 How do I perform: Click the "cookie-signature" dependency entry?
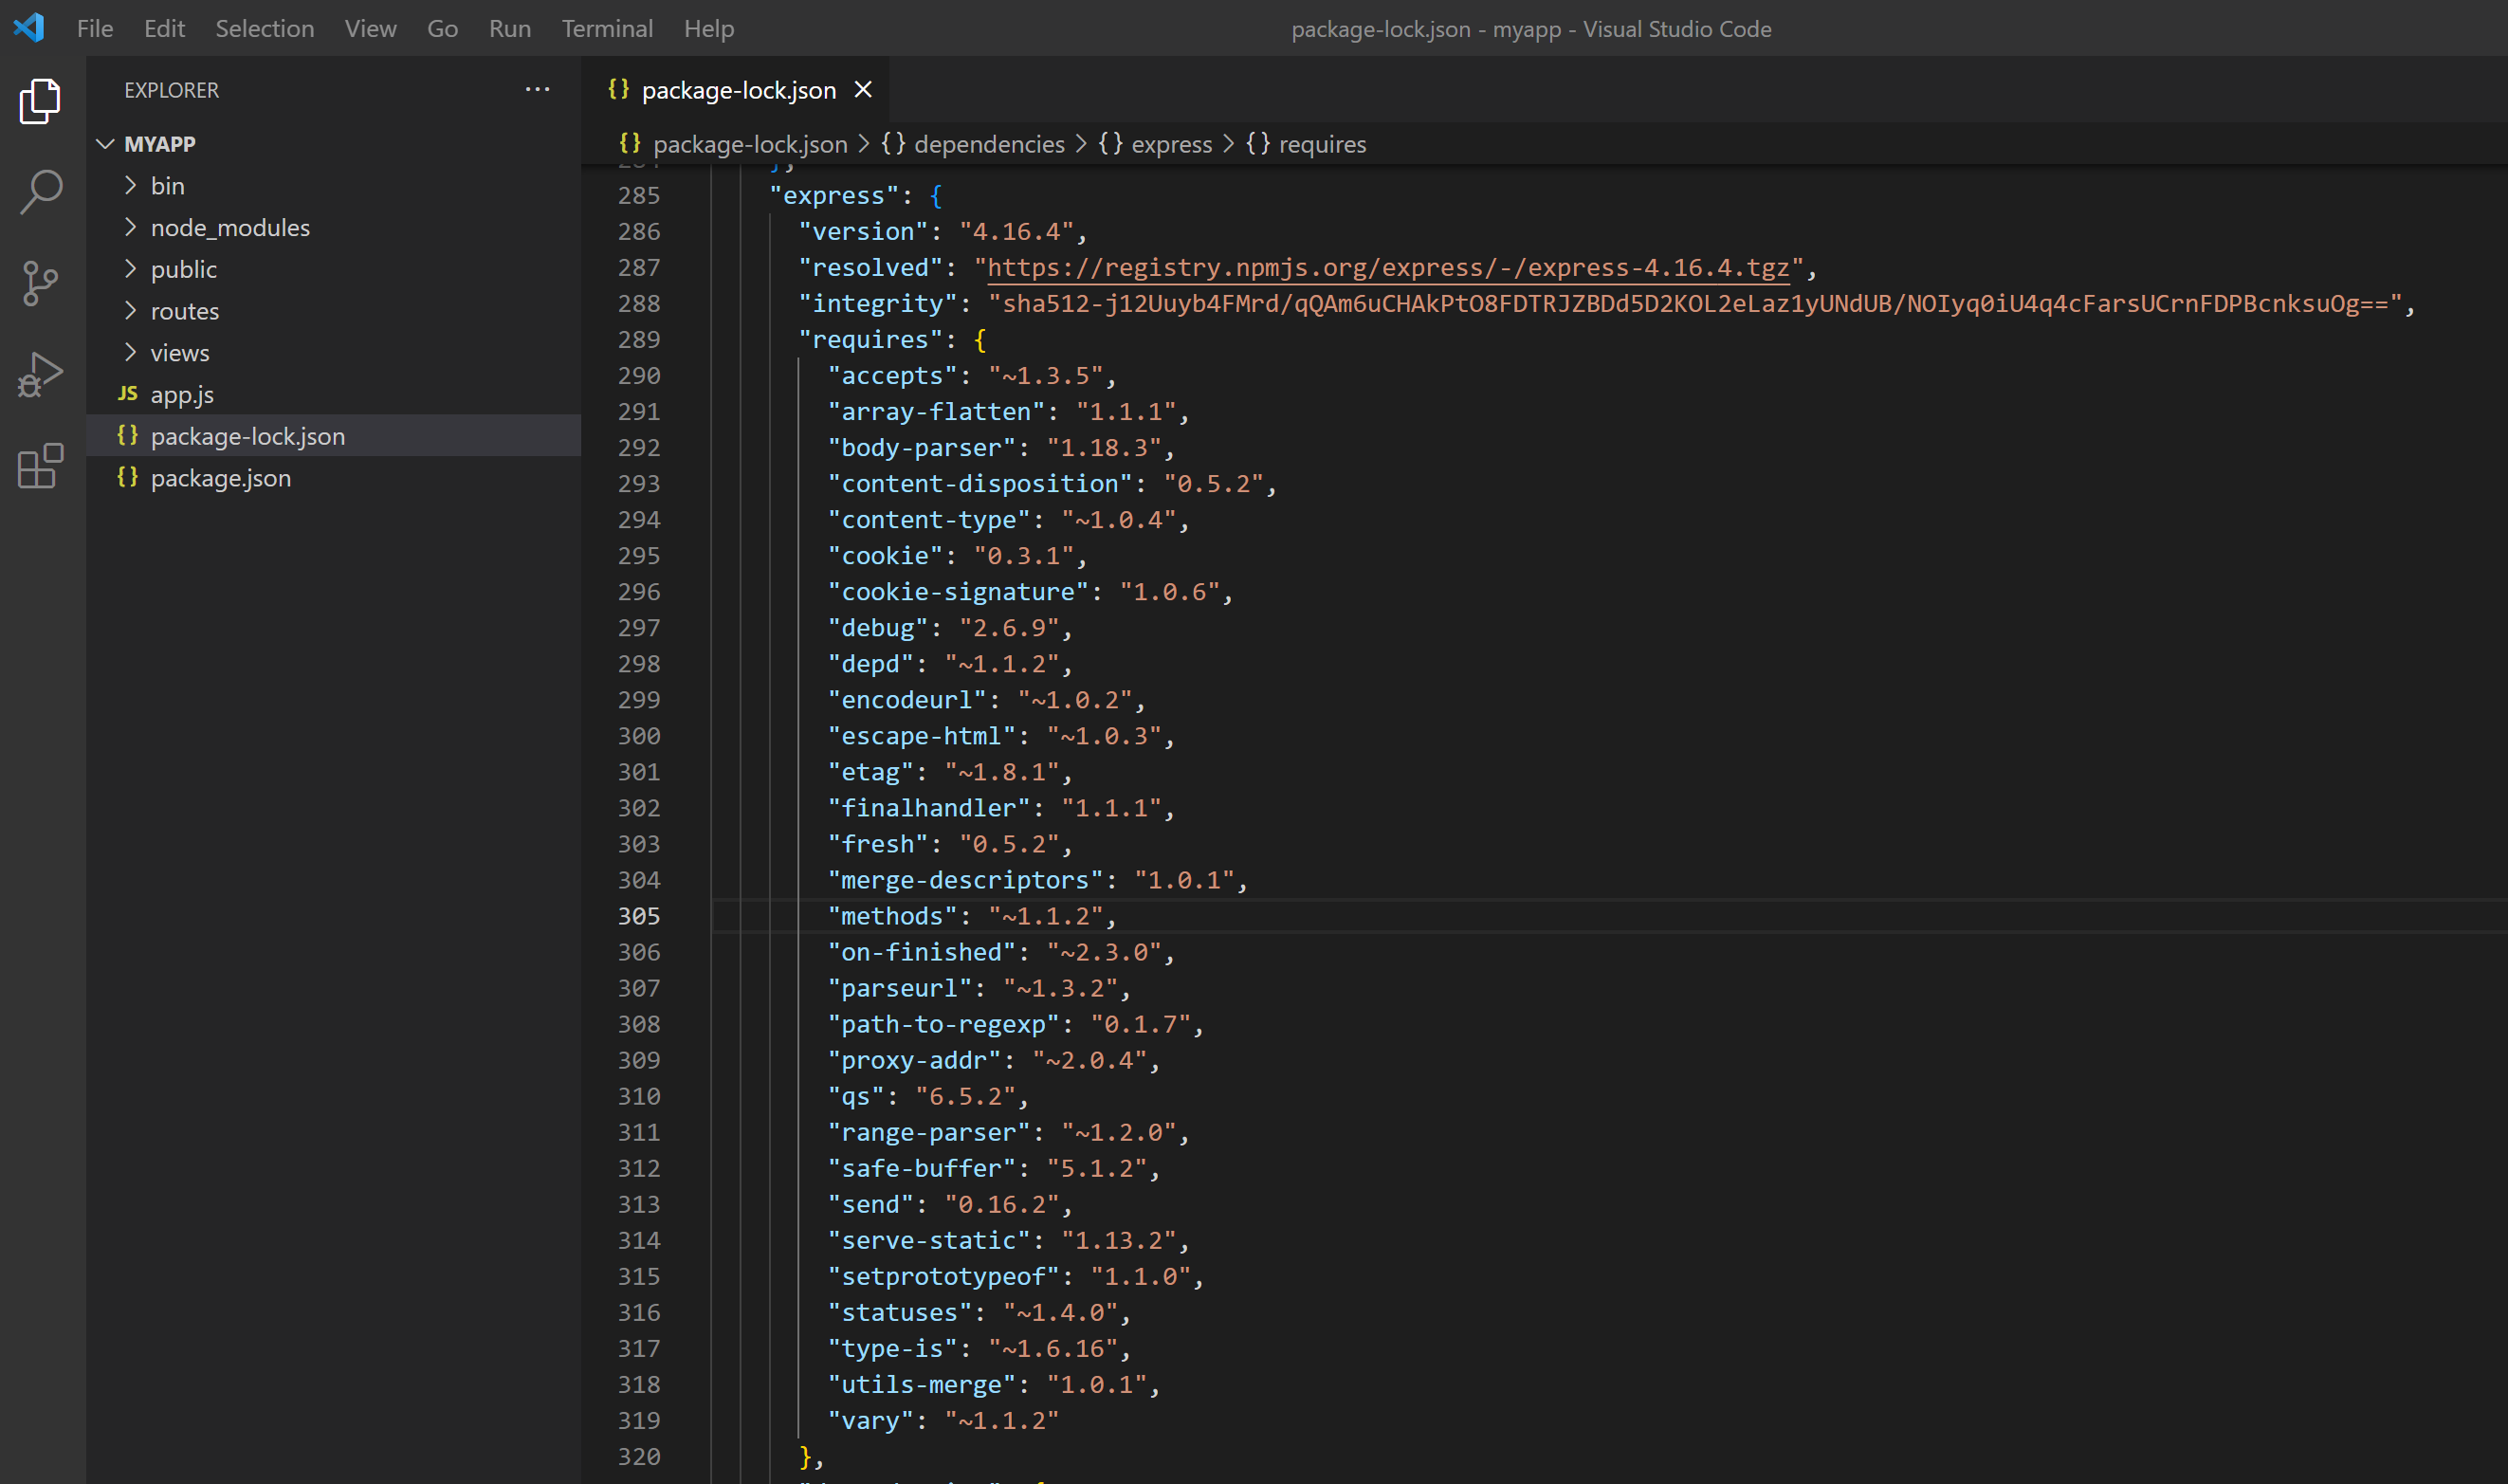tap(1031, 592)
